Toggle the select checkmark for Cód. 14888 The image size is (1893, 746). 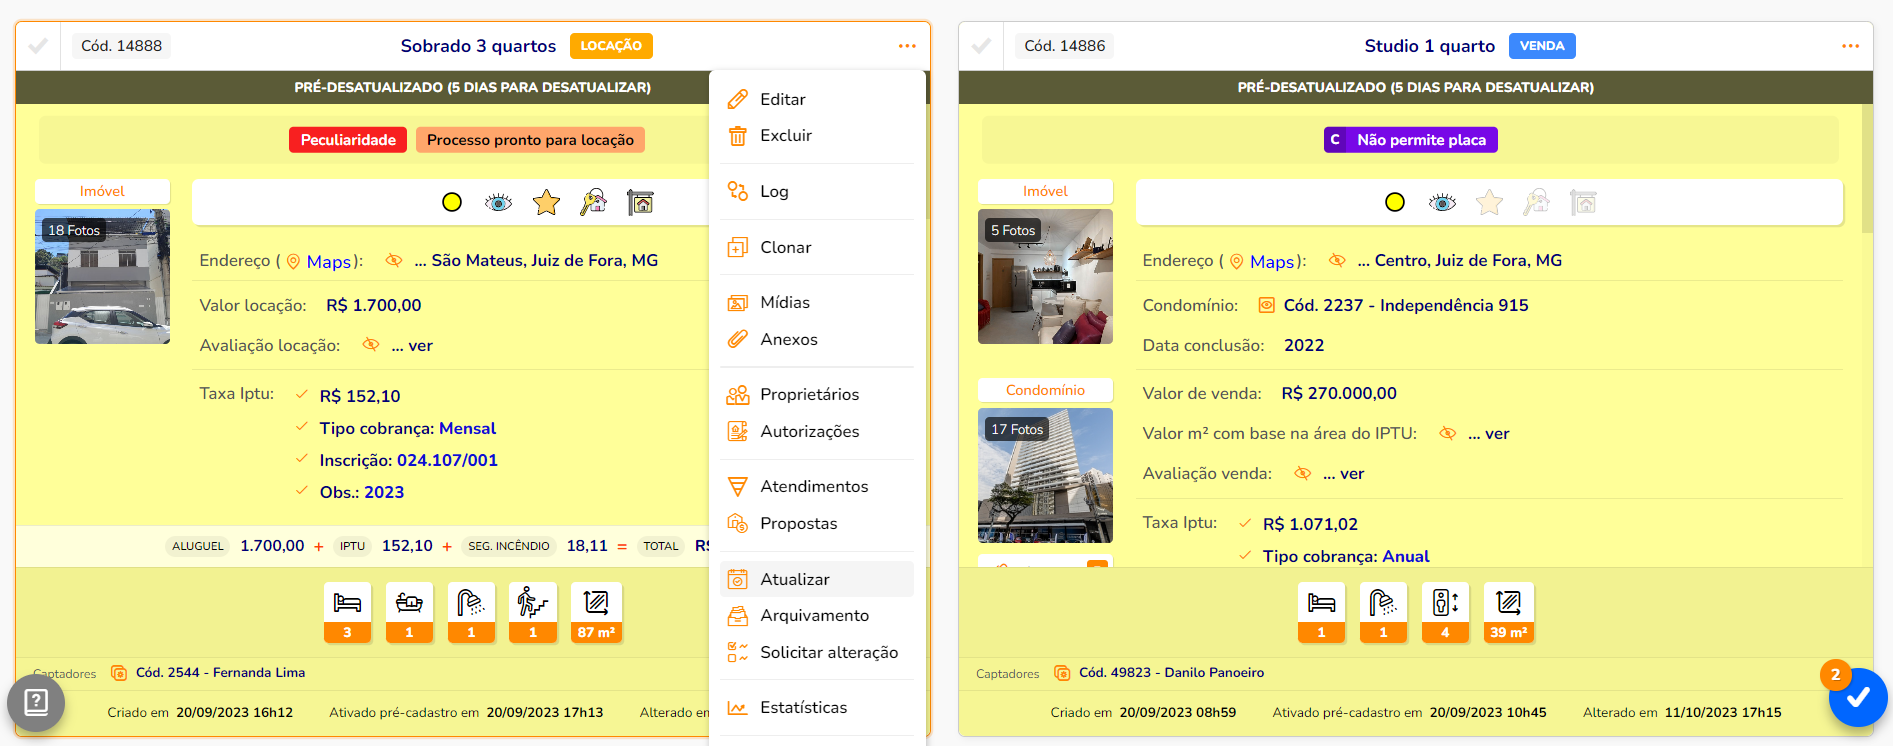(38, 46)
